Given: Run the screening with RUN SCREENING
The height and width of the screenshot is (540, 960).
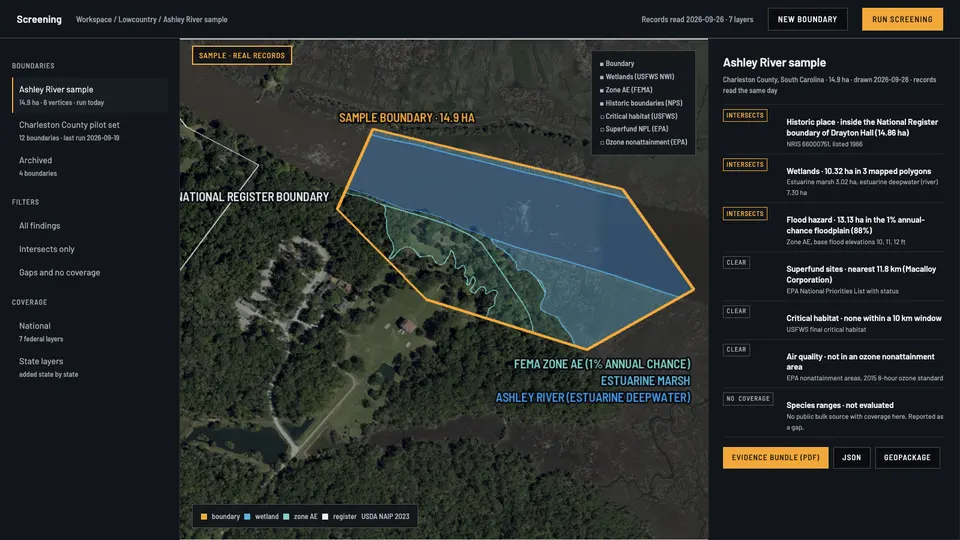Looking at the screenshot, I should pos(902,19).
